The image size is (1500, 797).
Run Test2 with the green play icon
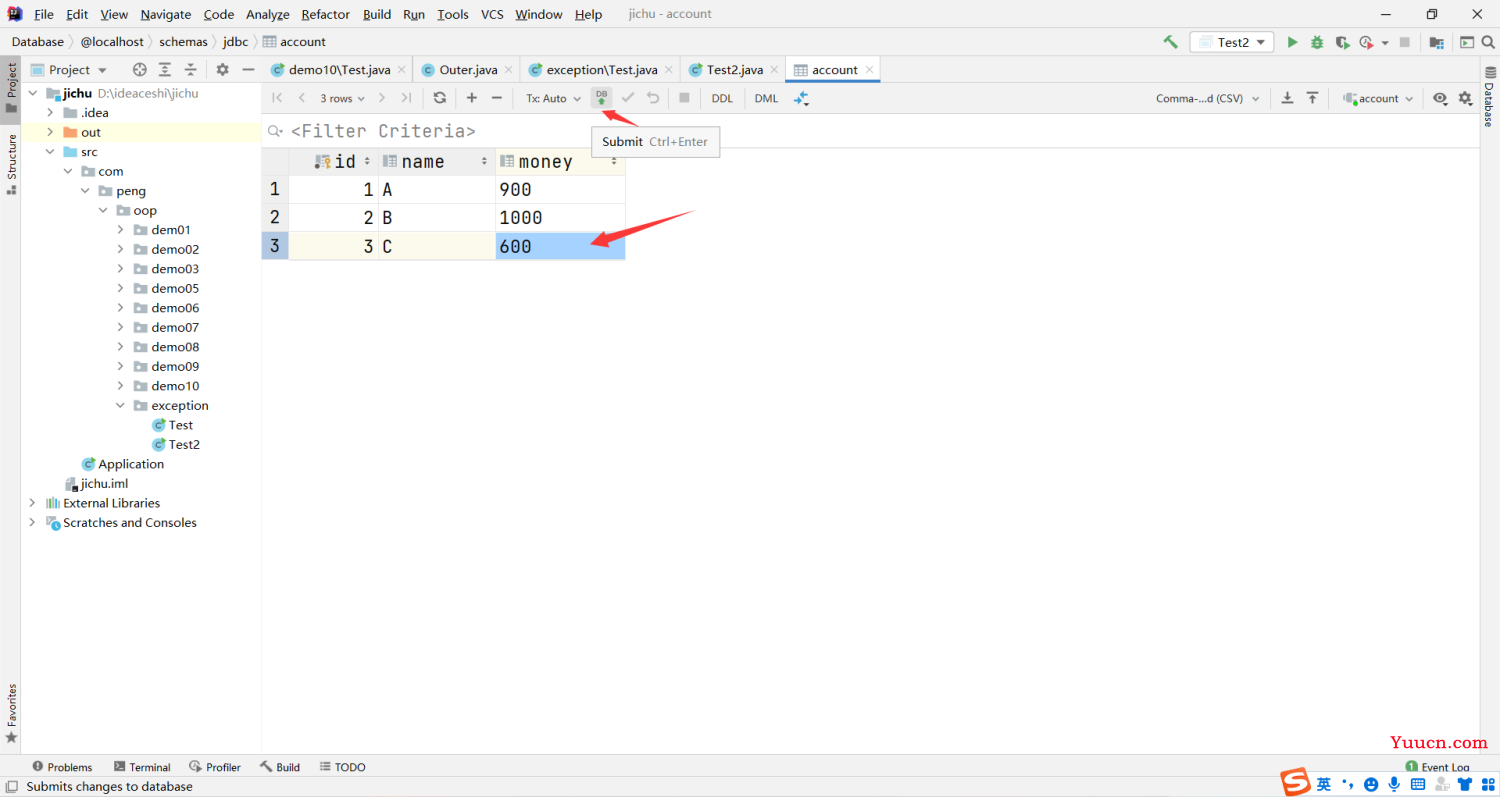point(1292,42)
